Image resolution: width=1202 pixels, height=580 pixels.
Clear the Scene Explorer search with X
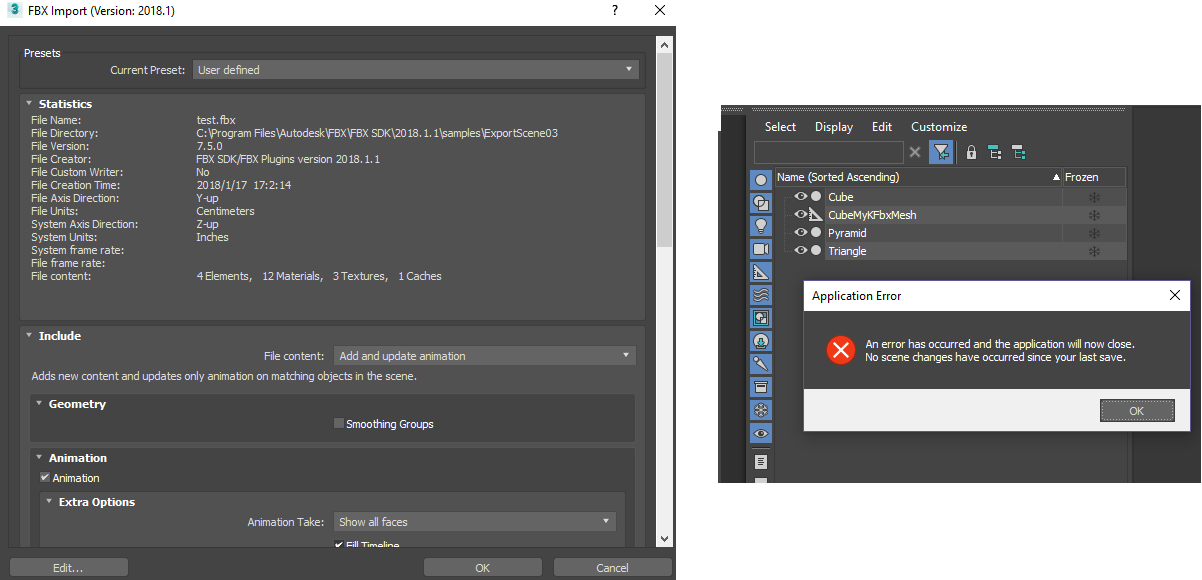(914, 152)
